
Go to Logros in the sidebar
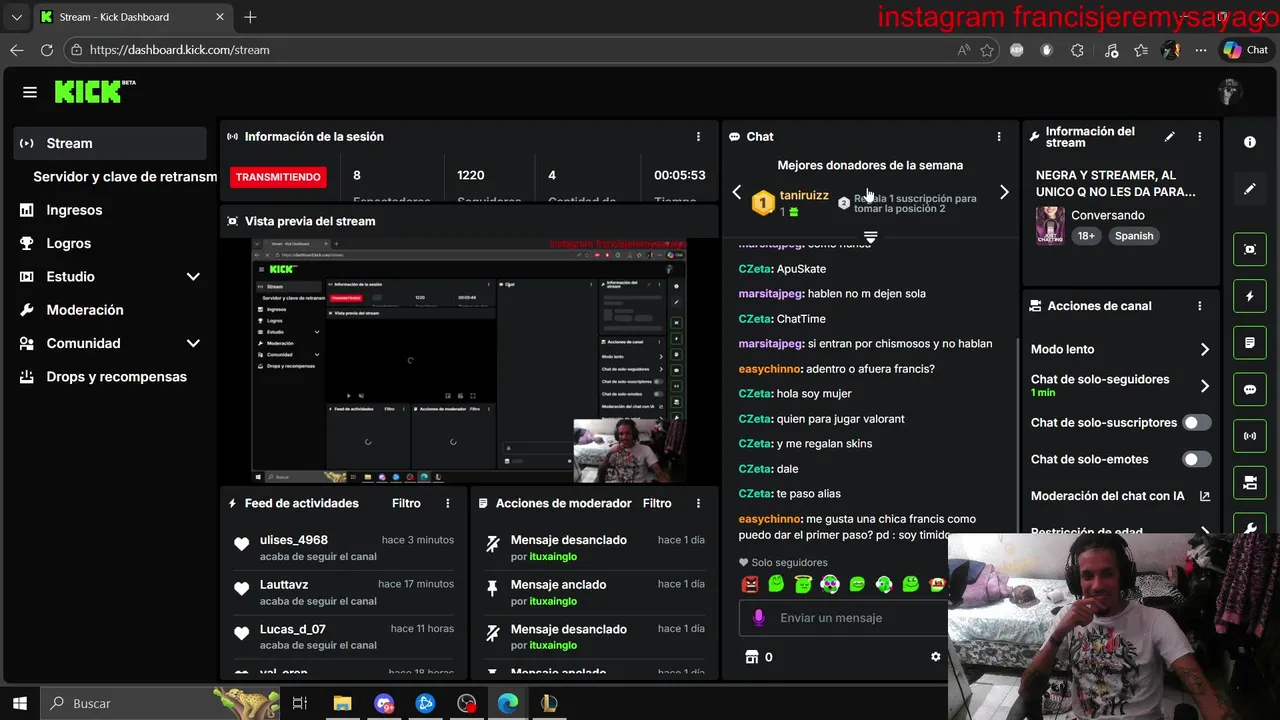68,243
